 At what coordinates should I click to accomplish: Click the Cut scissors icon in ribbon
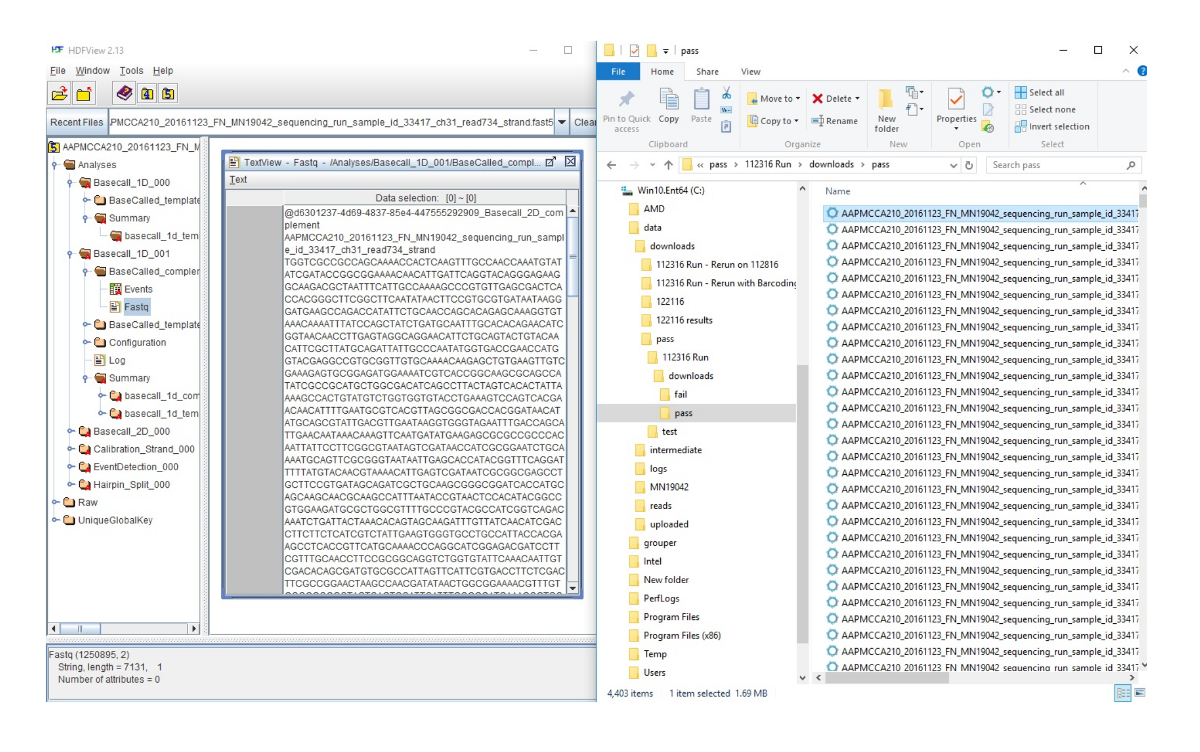[x=726, y=93]
